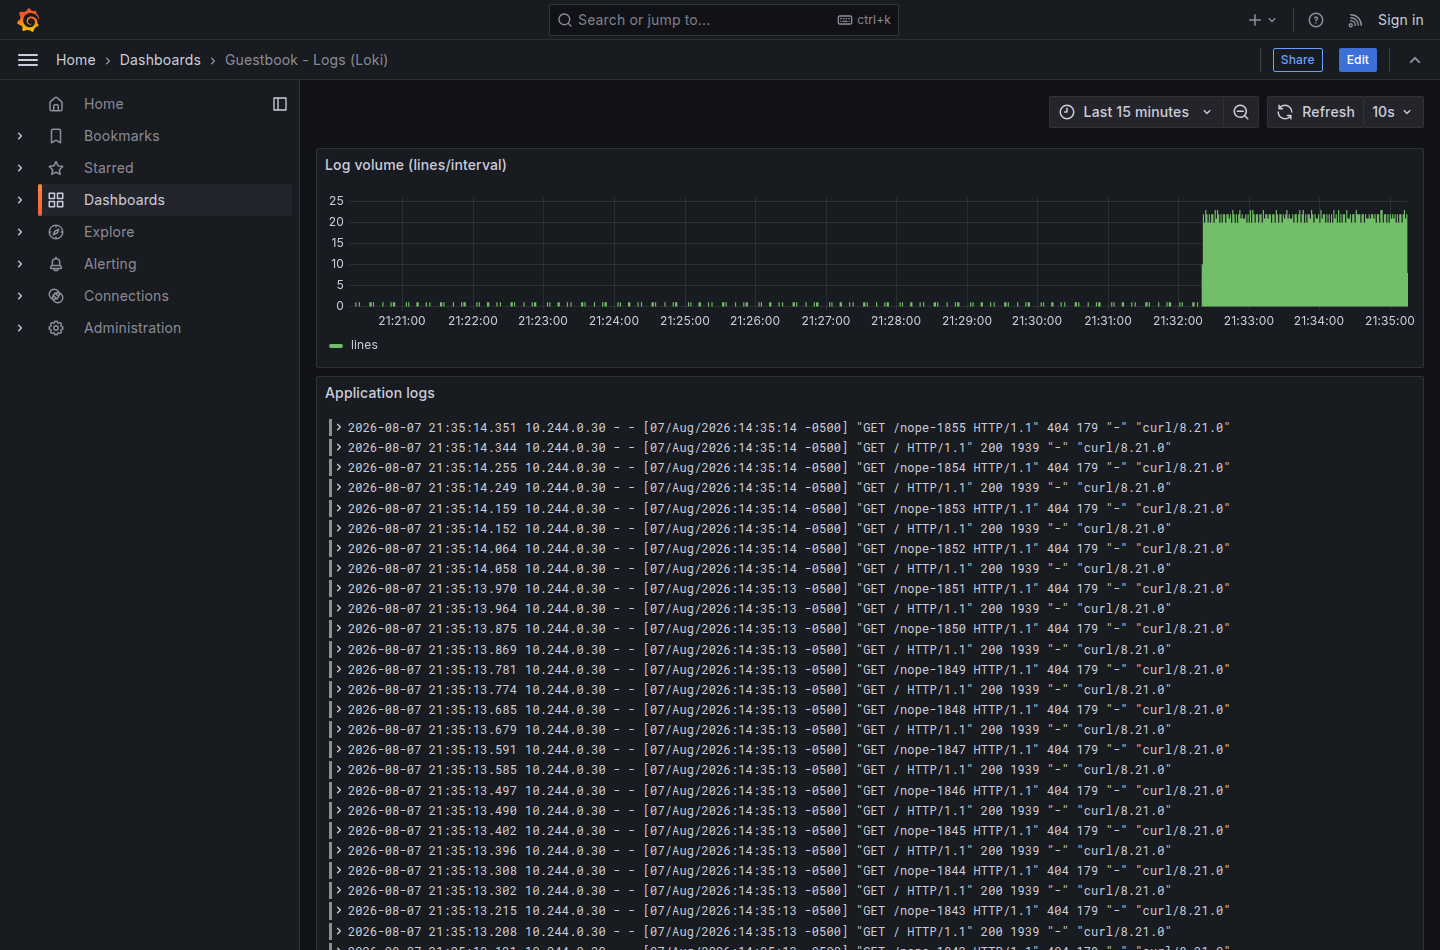Viewport: 1440px width, 950px height.
Task: Click the Share button
Action: (x=1297, y=60)
